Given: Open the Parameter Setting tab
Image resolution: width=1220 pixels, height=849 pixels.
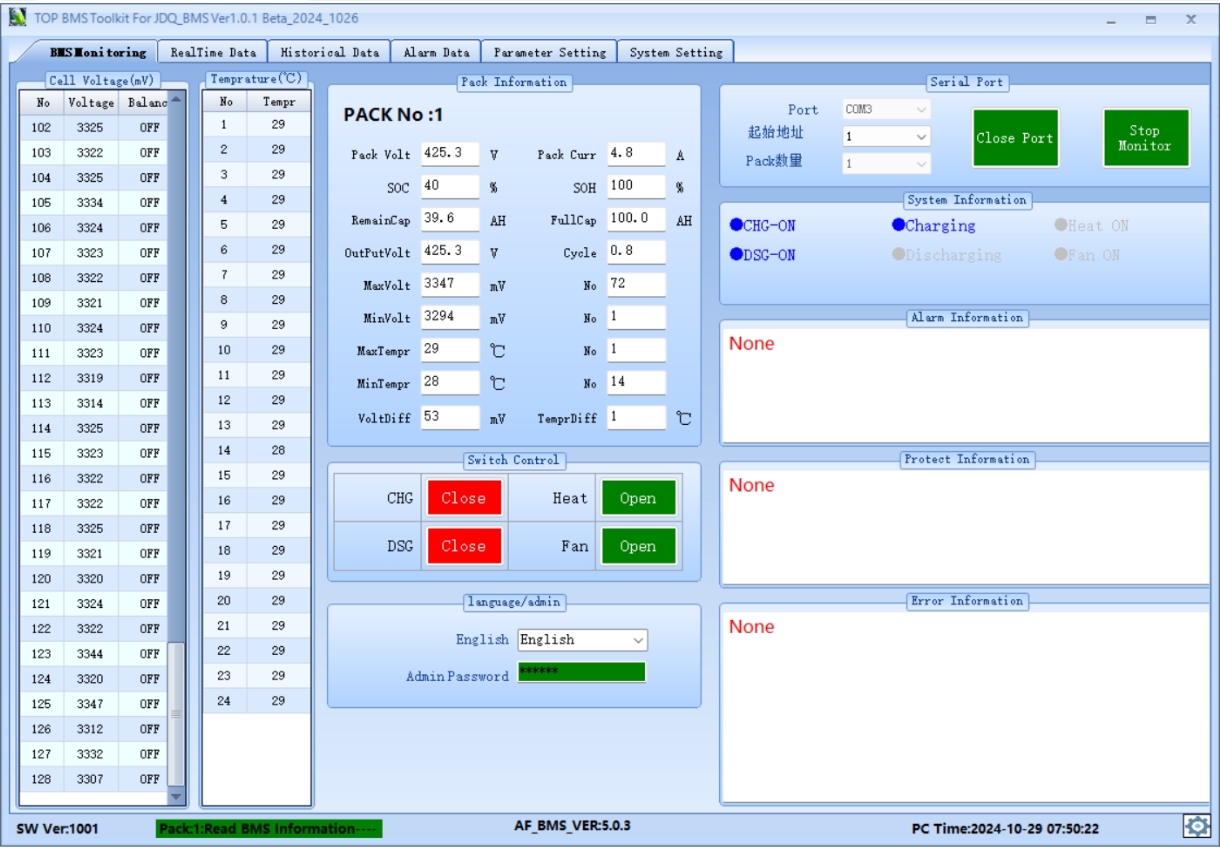Looking at the screenshot, I should [549, 52].
